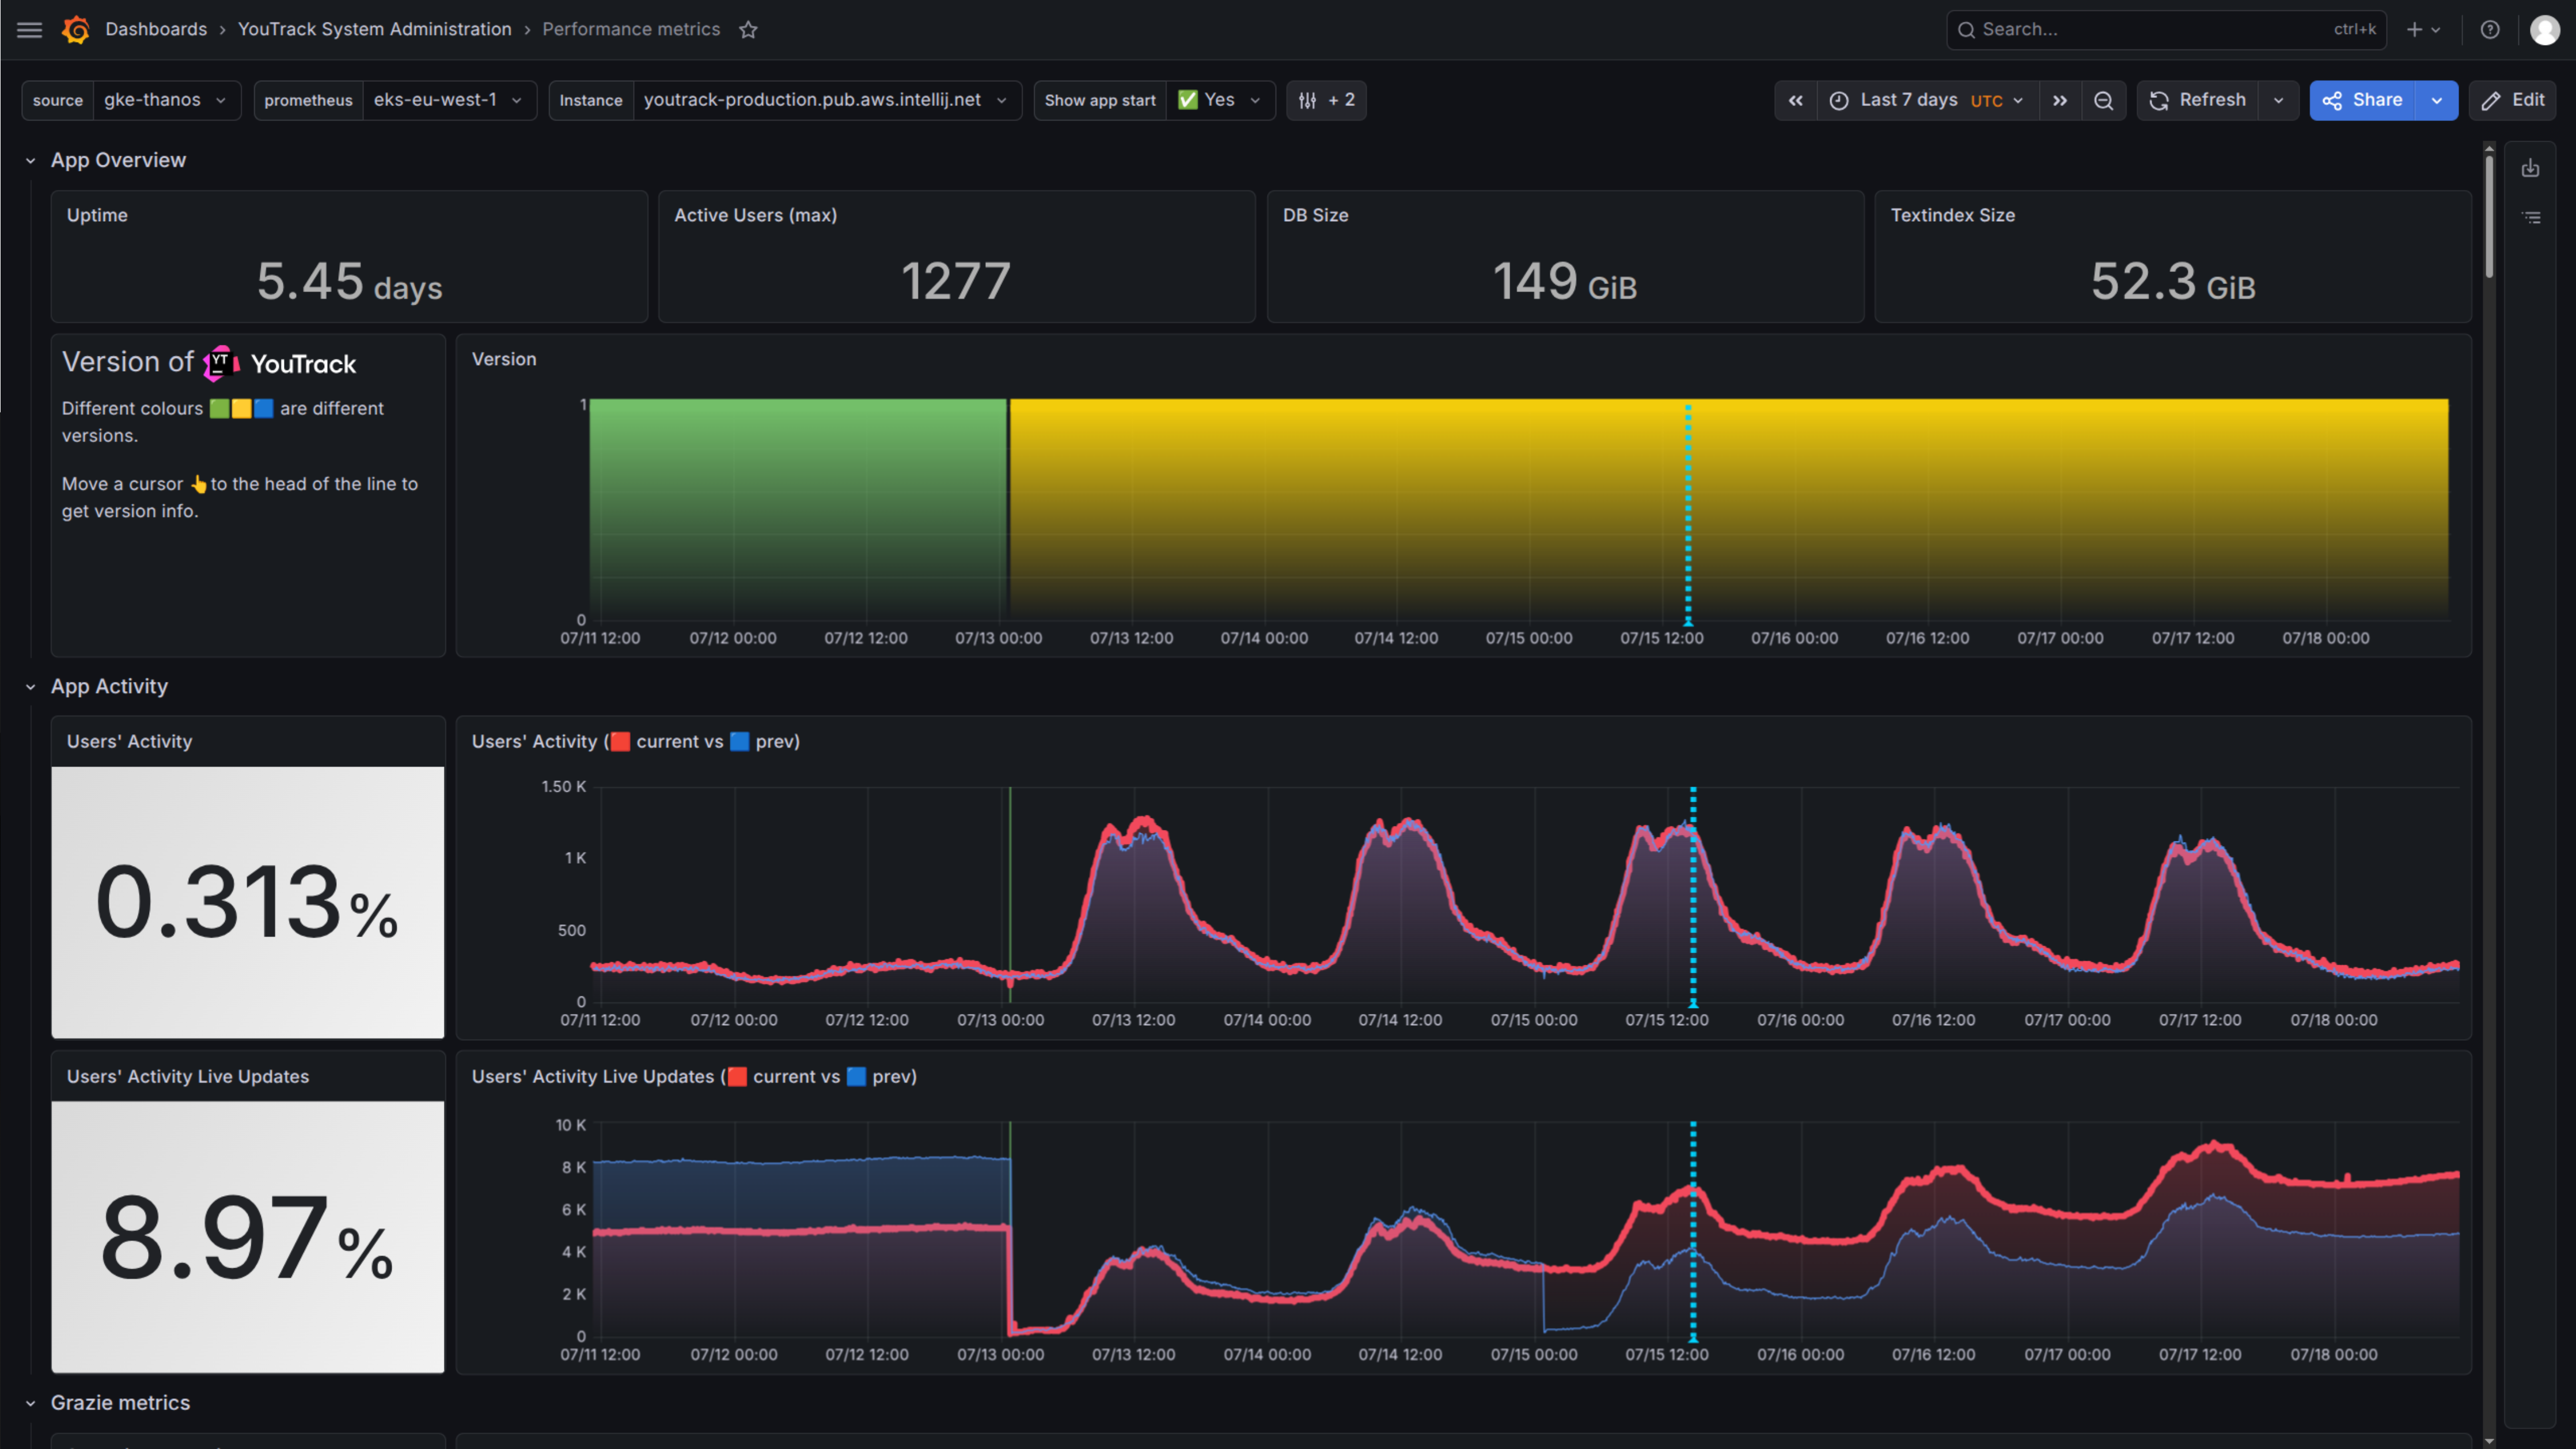Click Users' Activity Live Updates stat title

point(188,1076)
